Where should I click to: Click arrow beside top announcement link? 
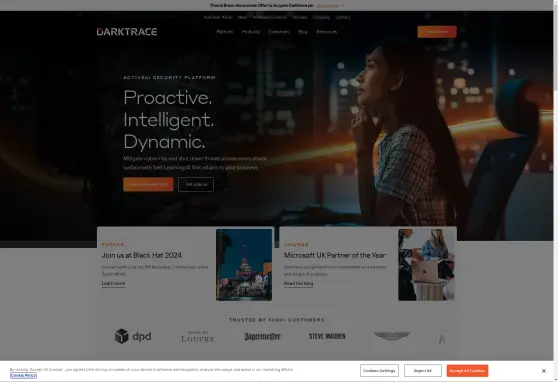click(x=342, y=5)
